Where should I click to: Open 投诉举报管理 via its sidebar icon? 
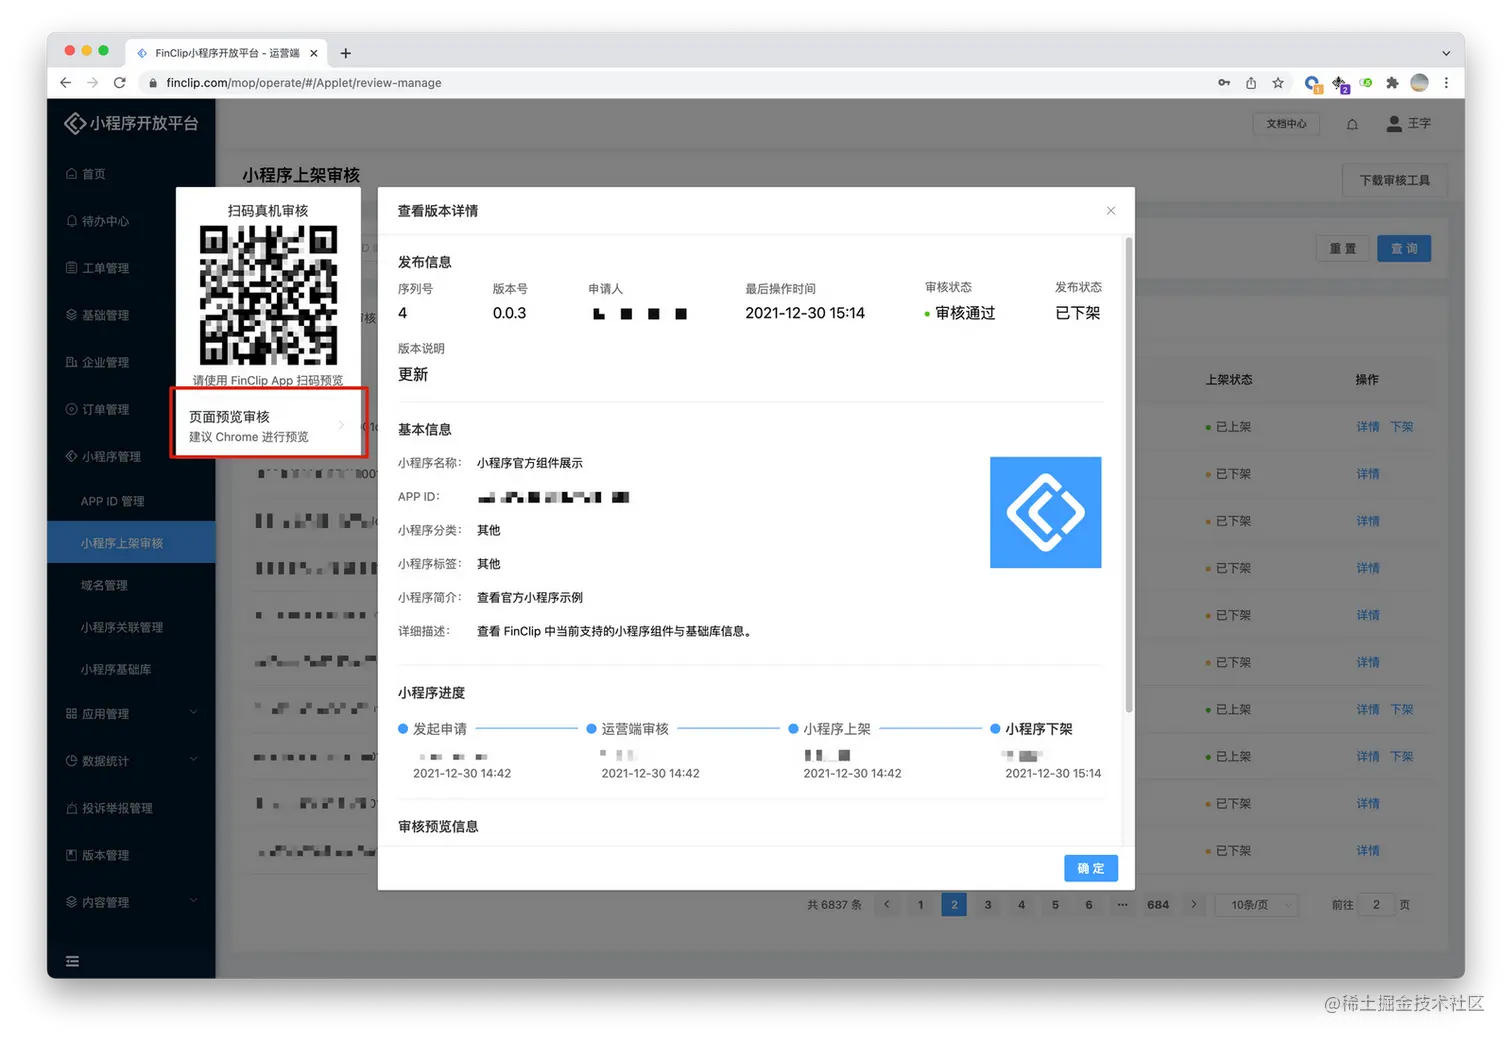pos(73,807)
